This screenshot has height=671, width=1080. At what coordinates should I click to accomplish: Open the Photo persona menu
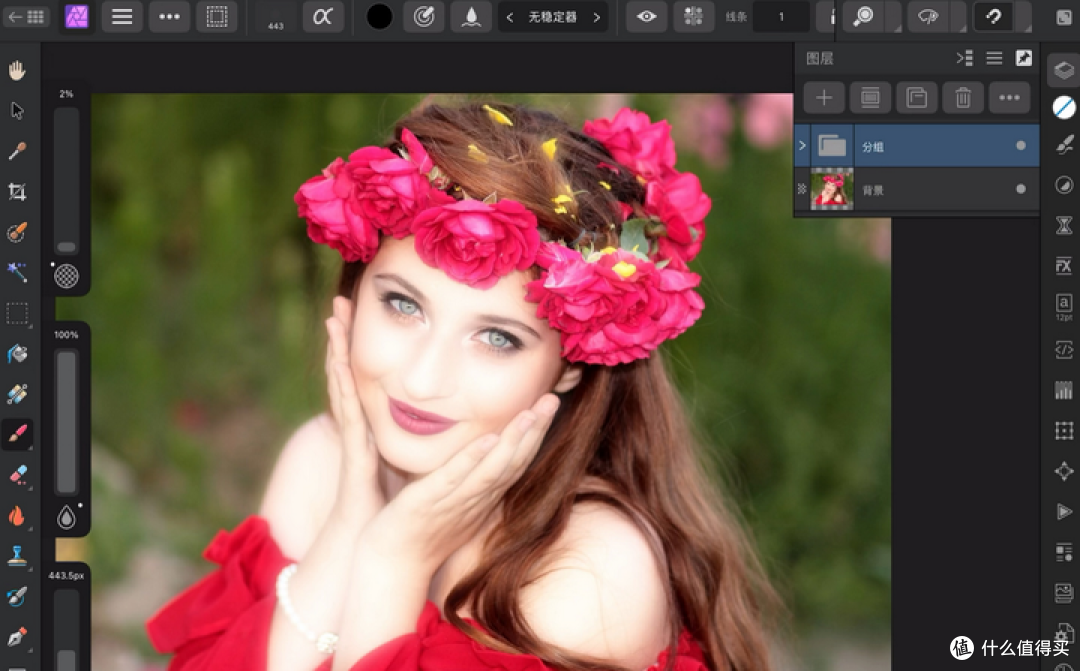coord(76,17)
